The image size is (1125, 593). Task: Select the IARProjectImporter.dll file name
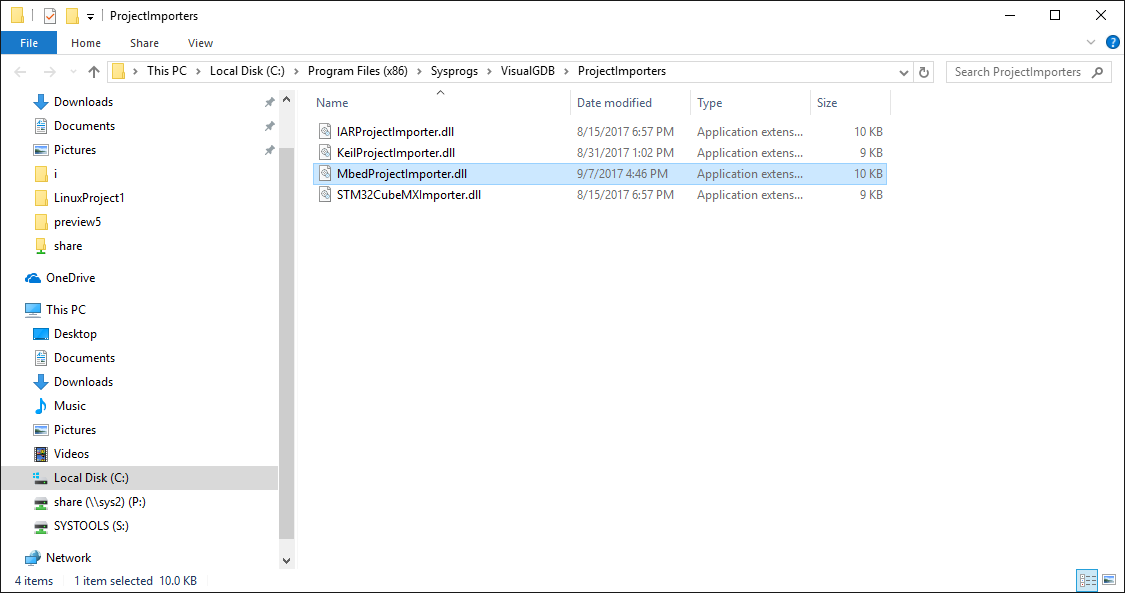(x=395, y=132)
